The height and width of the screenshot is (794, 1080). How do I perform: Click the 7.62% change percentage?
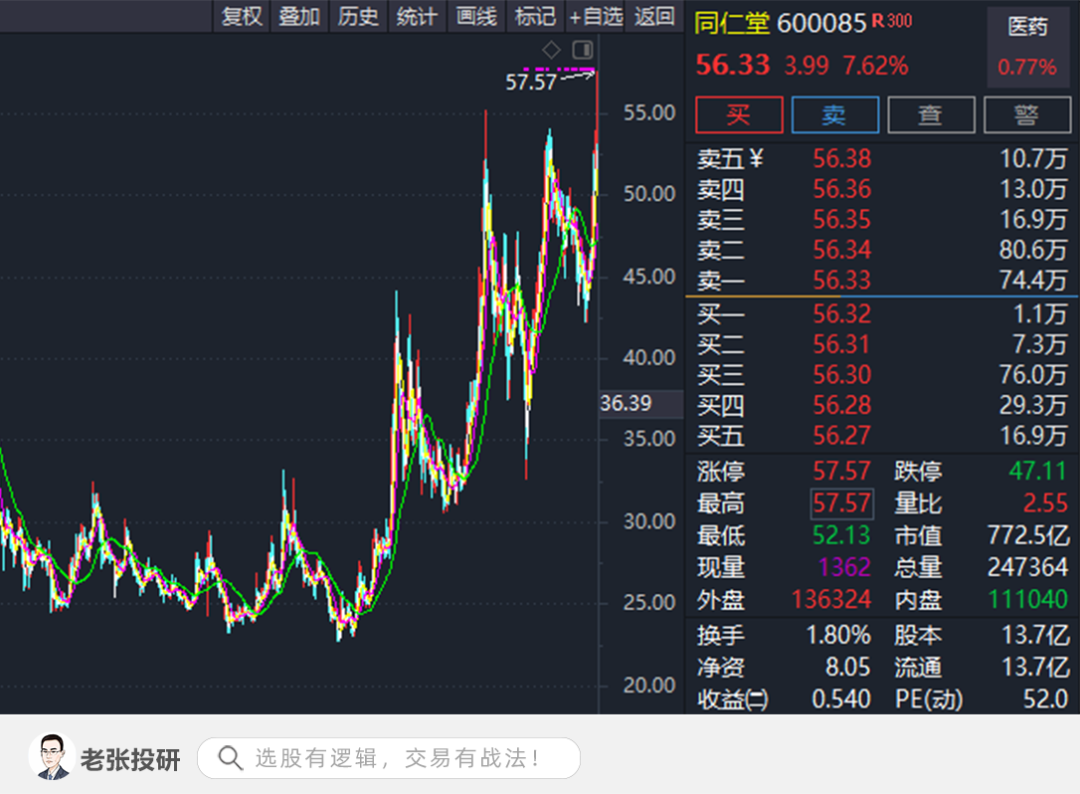(875, 66)
